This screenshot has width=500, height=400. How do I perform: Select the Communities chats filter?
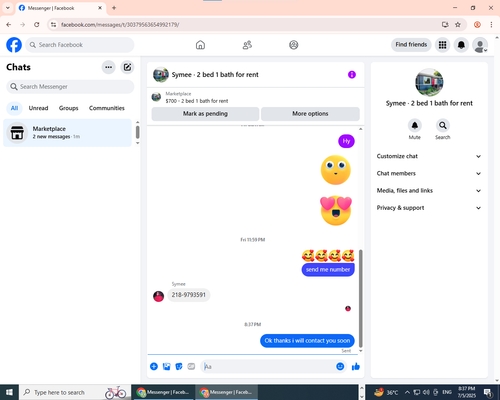pos(107,108)
